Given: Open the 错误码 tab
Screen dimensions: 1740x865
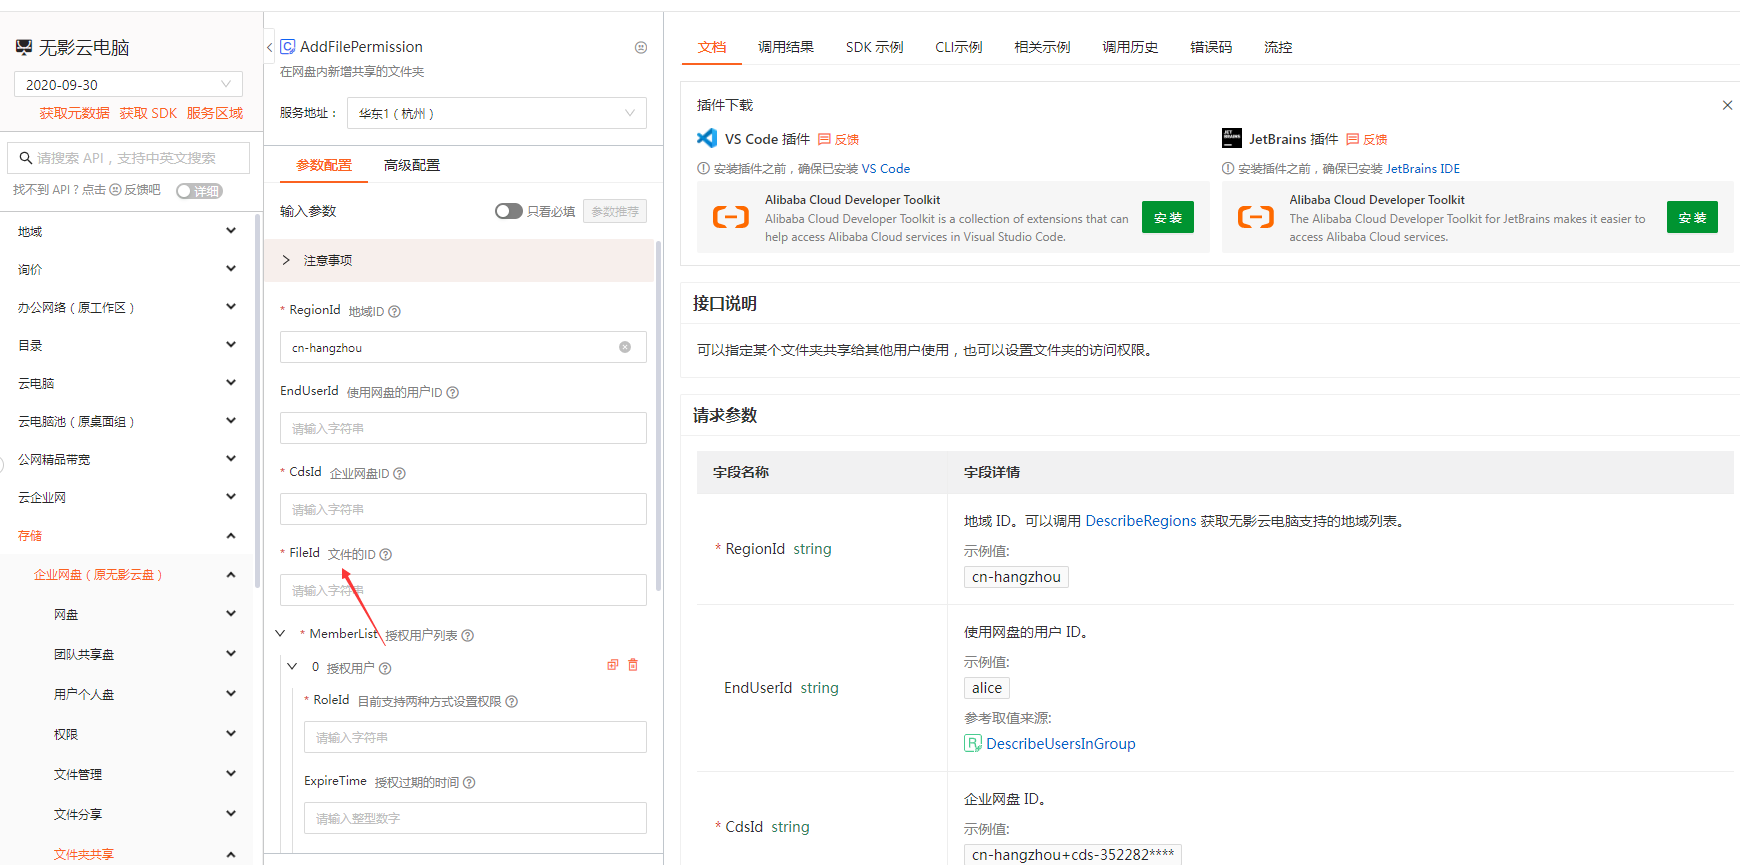Looking at the screenshot, I should (x=1211, y=47).
